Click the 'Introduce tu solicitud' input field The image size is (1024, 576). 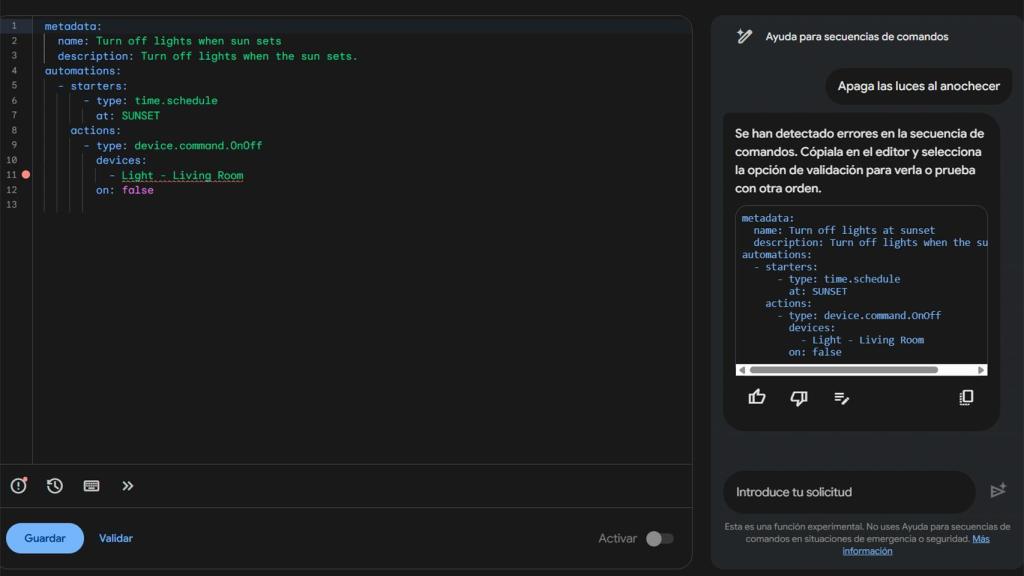[x=849, y=491]
